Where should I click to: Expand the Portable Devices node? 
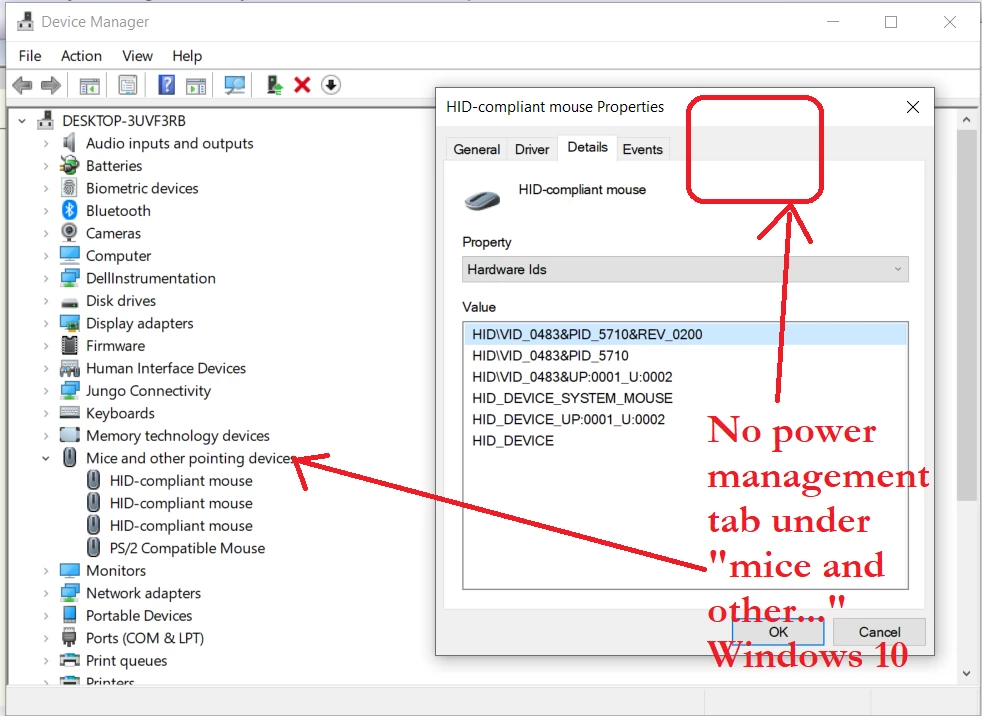click(46, 616)
